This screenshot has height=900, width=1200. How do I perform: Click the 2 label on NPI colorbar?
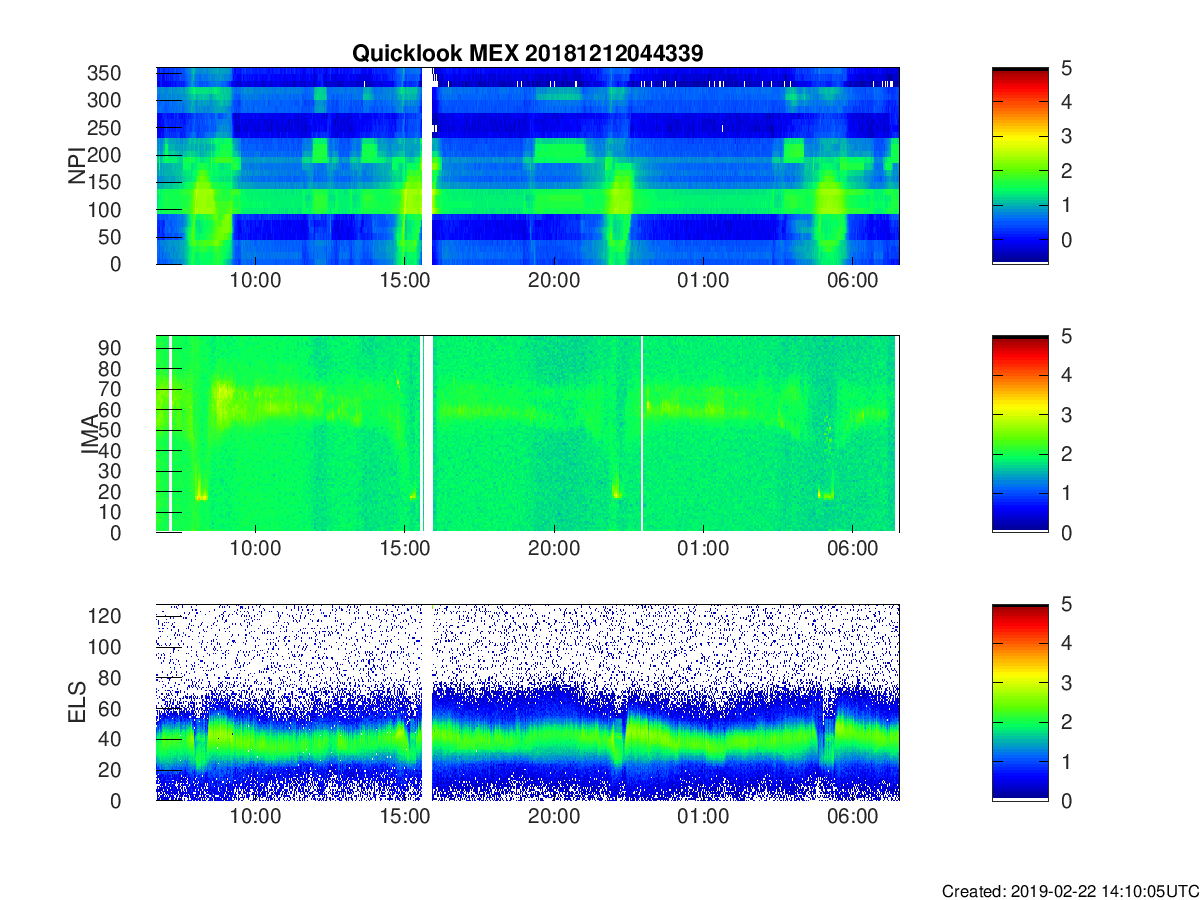pos(1066,171)
